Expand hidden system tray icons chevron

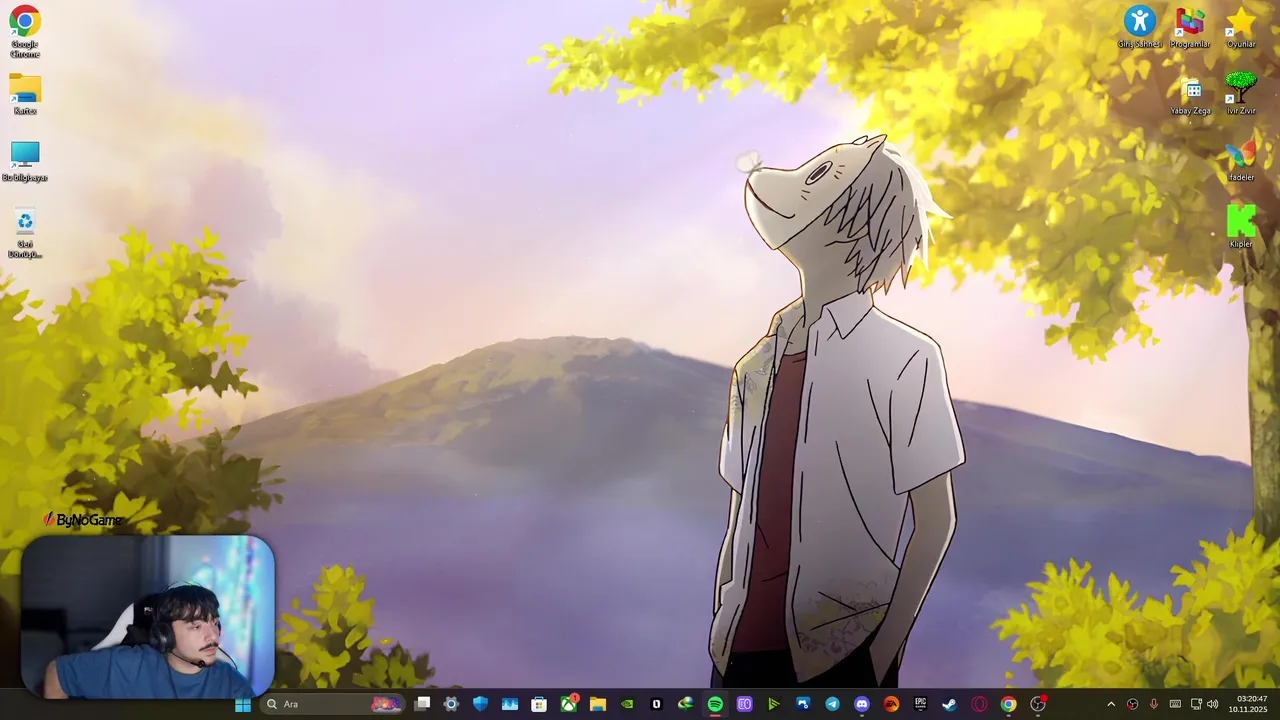tap(1111, 704)
